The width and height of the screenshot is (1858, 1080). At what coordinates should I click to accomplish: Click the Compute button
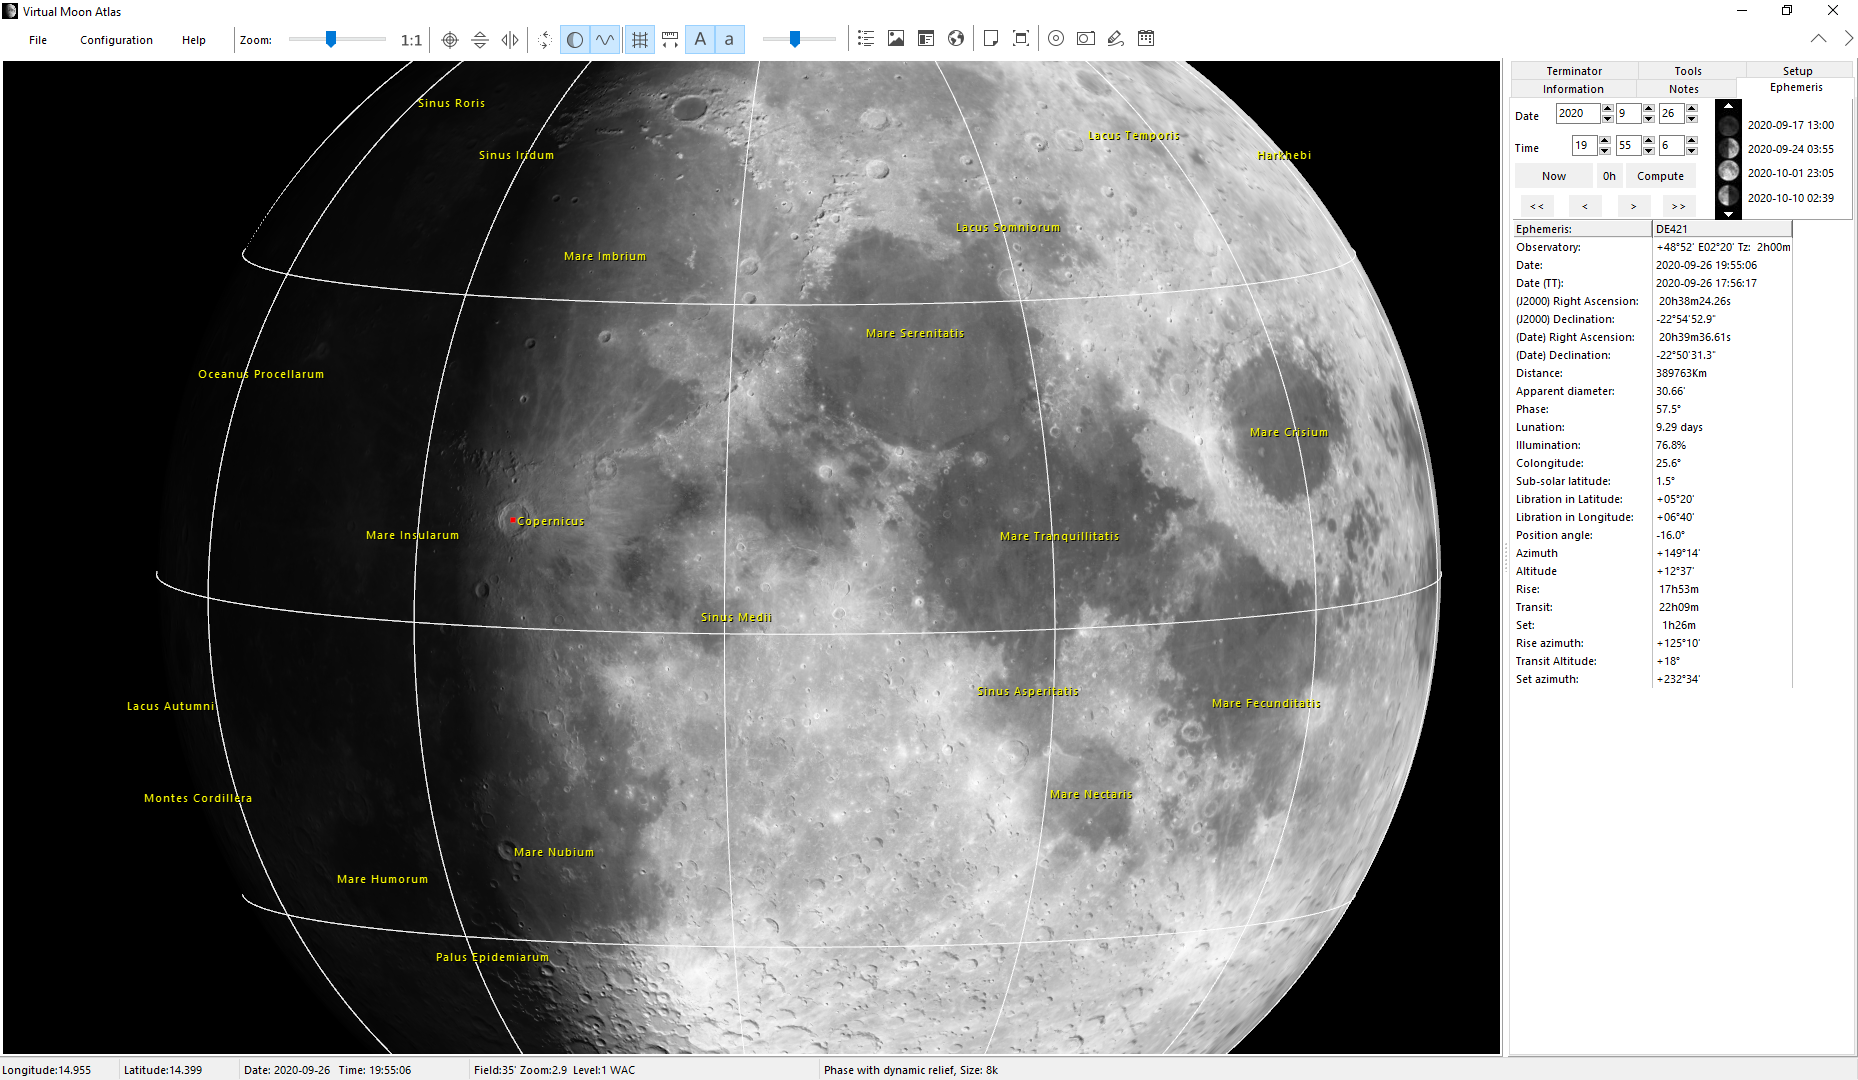click(1660, 176)
